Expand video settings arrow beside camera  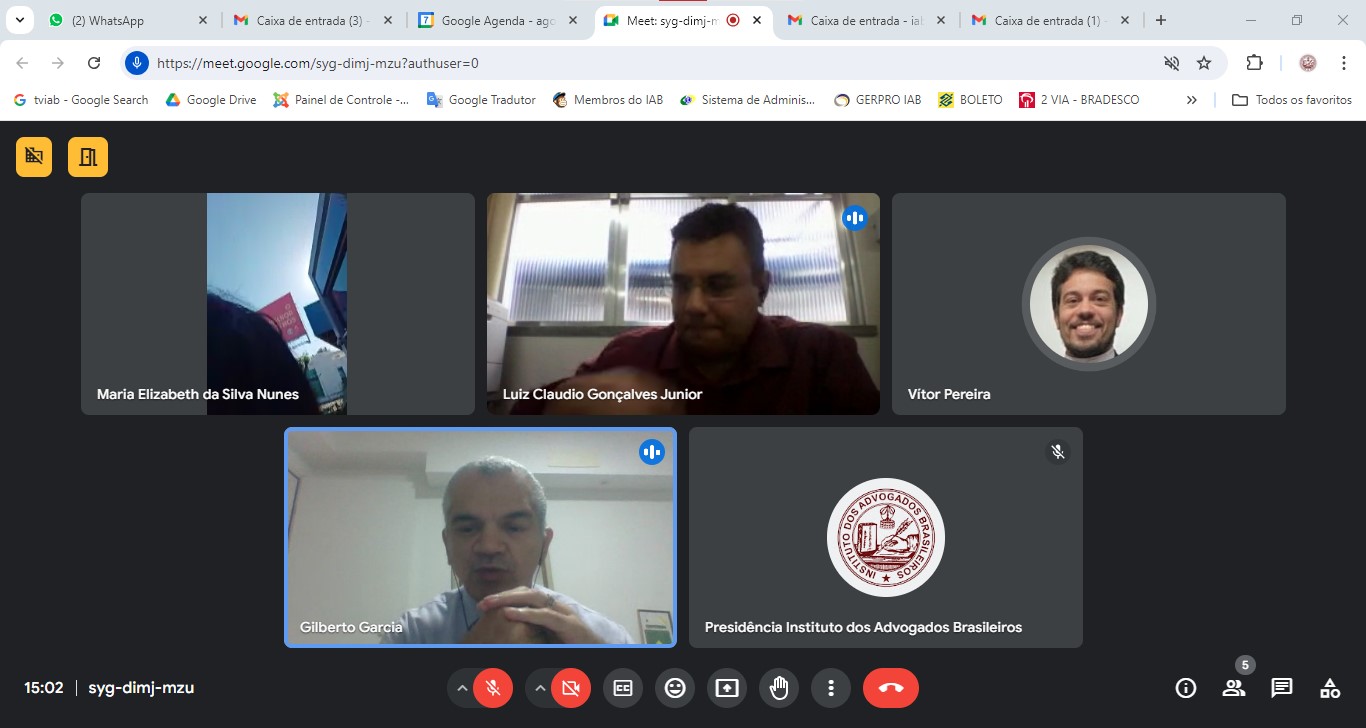(x=540, y=688)
